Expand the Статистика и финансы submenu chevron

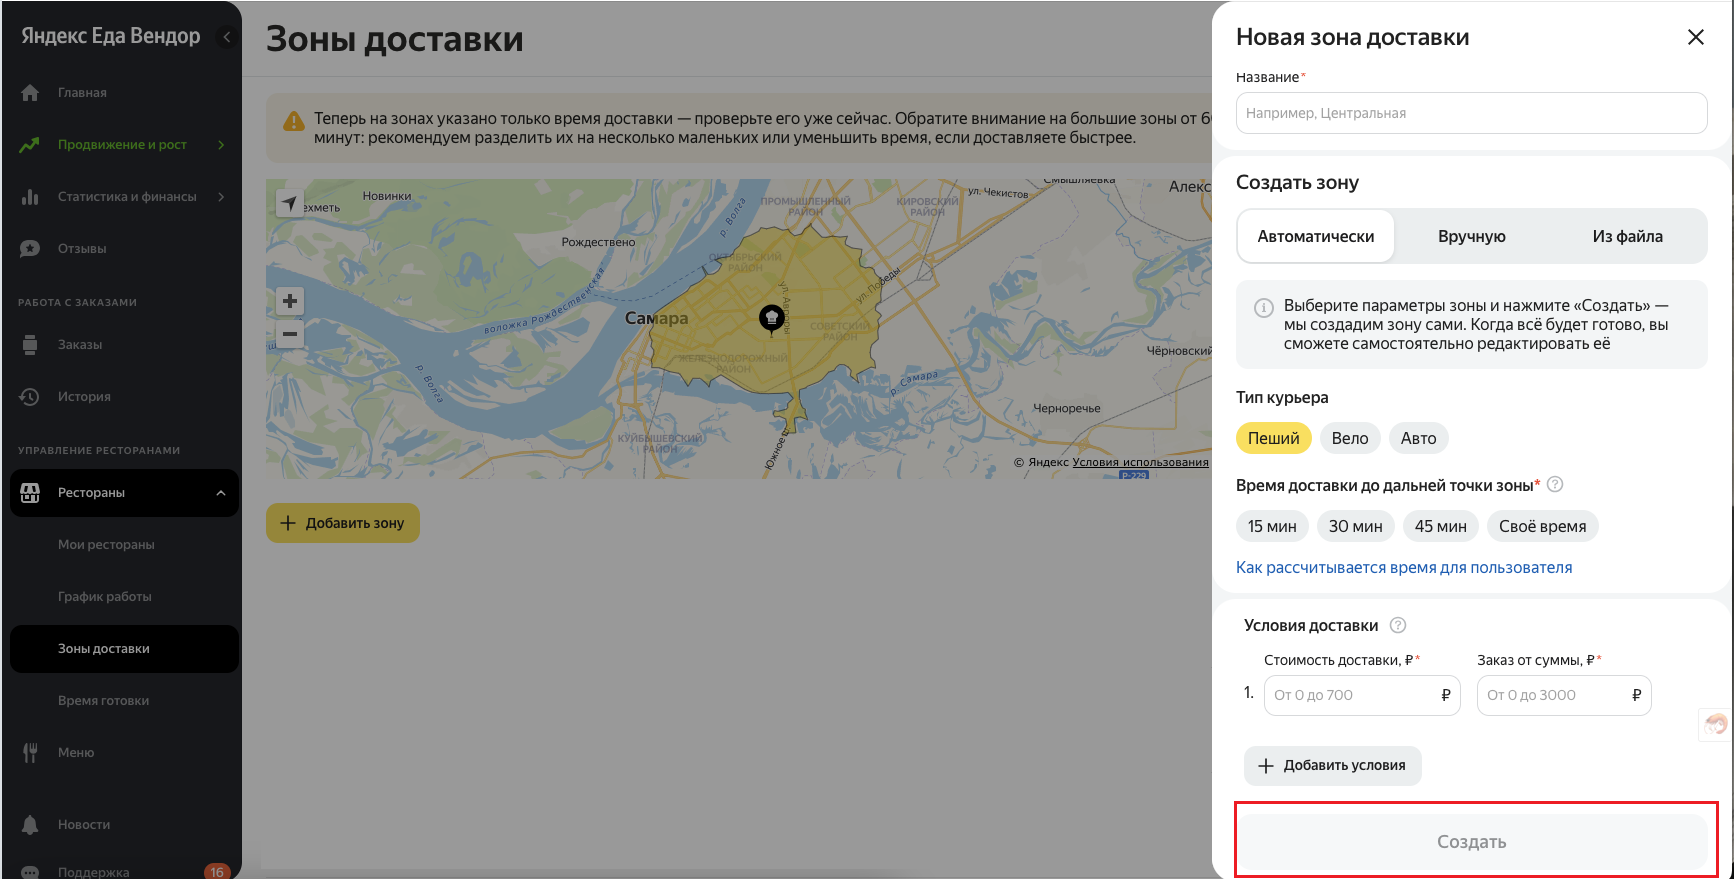[221, 197]
